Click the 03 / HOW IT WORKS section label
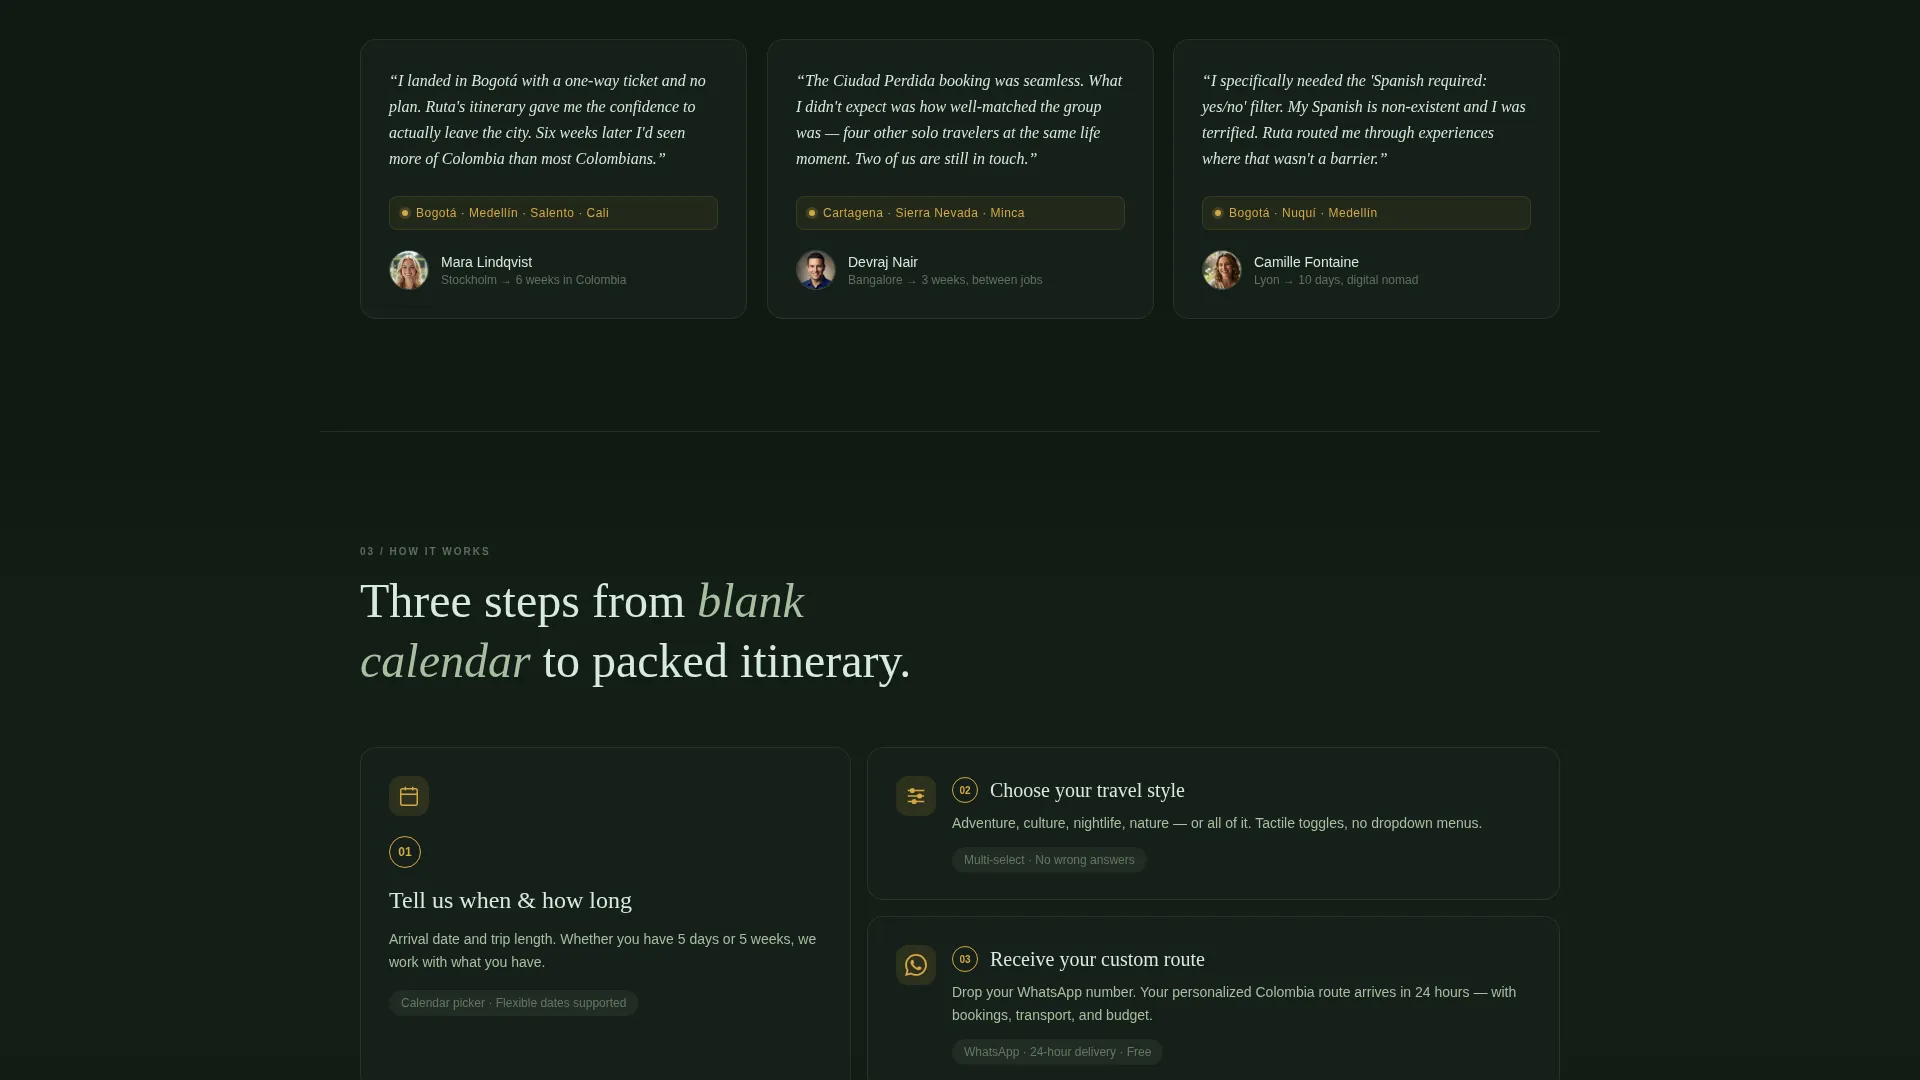The width and height of the screenshot is (1920, 1080). coord(425,551)
